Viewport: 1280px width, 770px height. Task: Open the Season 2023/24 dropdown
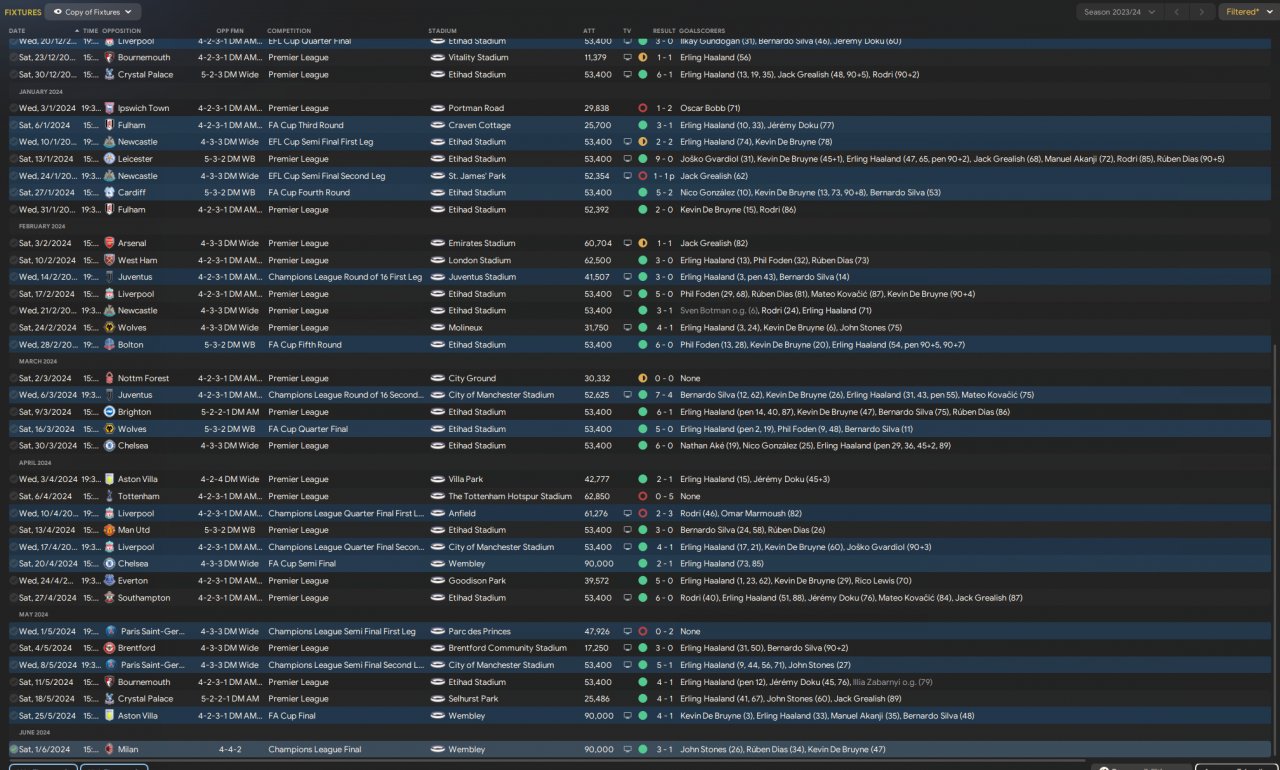point(1119,12)
